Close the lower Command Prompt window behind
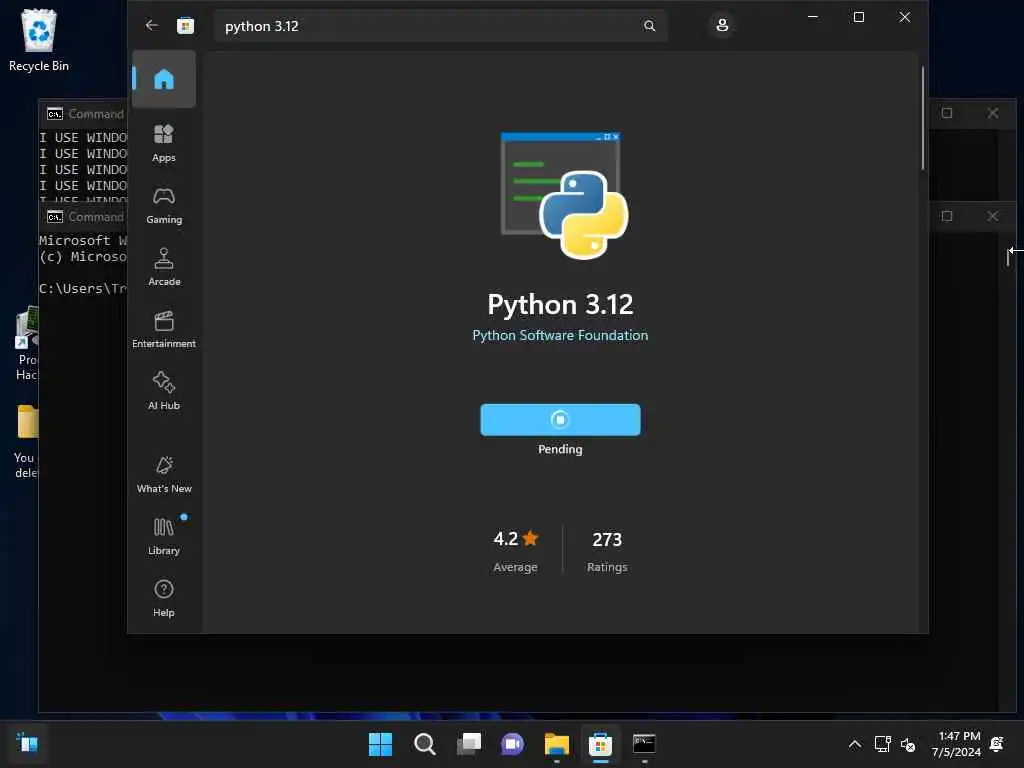 993,216
